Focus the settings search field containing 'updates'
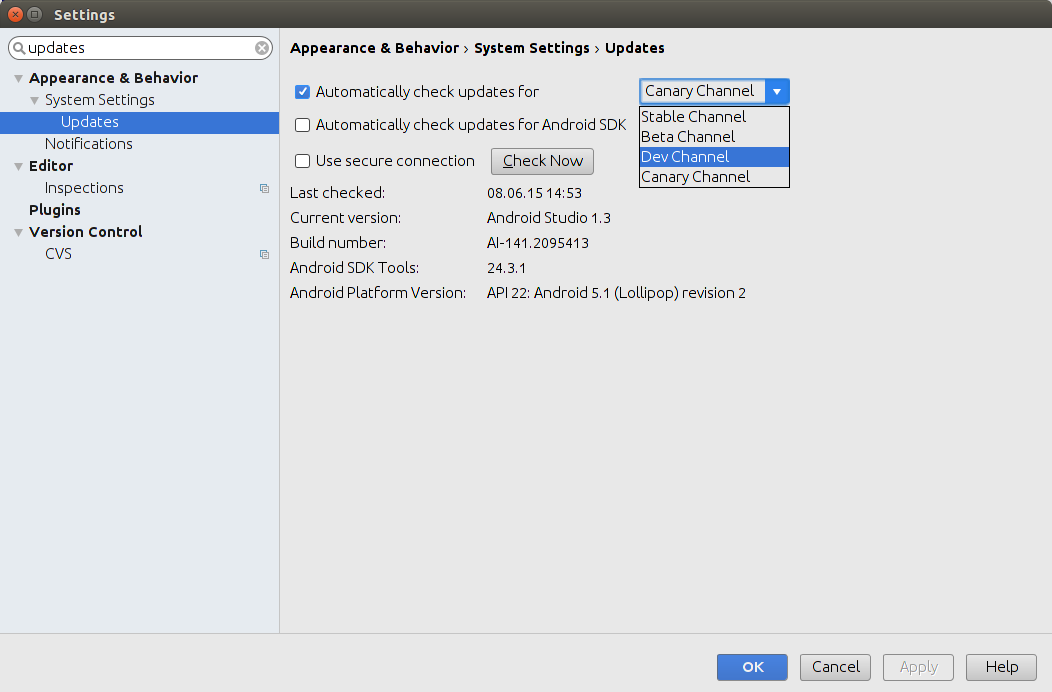This screenshot has width=1052, height=692. 140,48
